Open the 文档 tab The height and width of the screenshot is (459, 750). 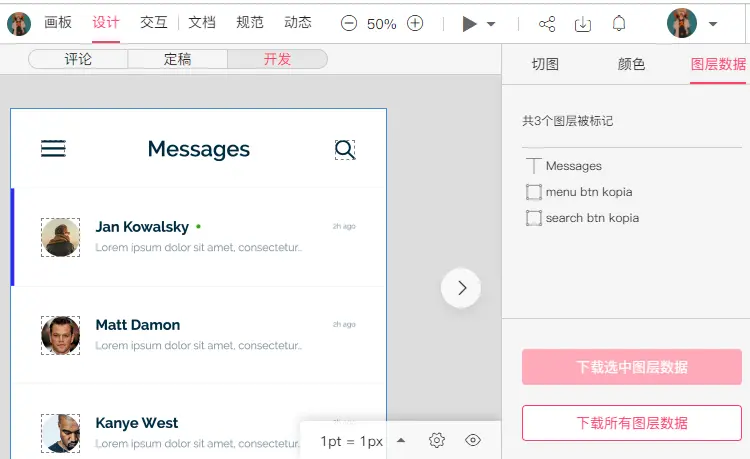202,22
